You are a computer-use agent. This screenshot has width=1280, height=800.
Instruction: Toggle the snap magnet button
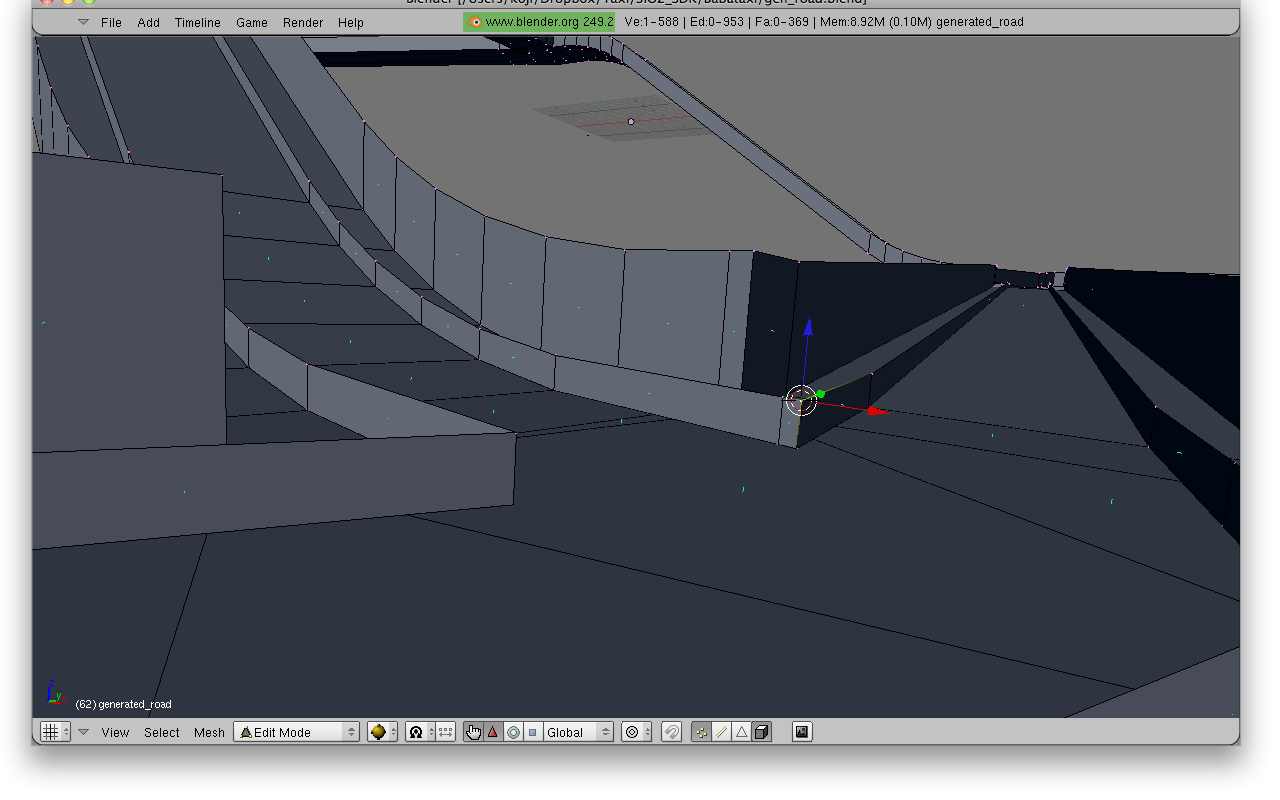point(672,732)
